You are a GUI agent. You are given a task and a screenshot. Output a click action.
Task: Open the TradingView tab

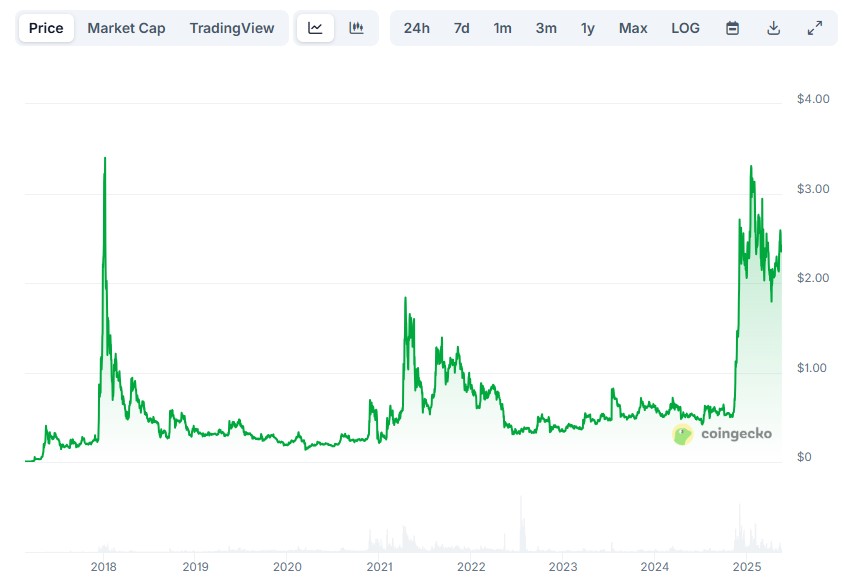point(231,28)
